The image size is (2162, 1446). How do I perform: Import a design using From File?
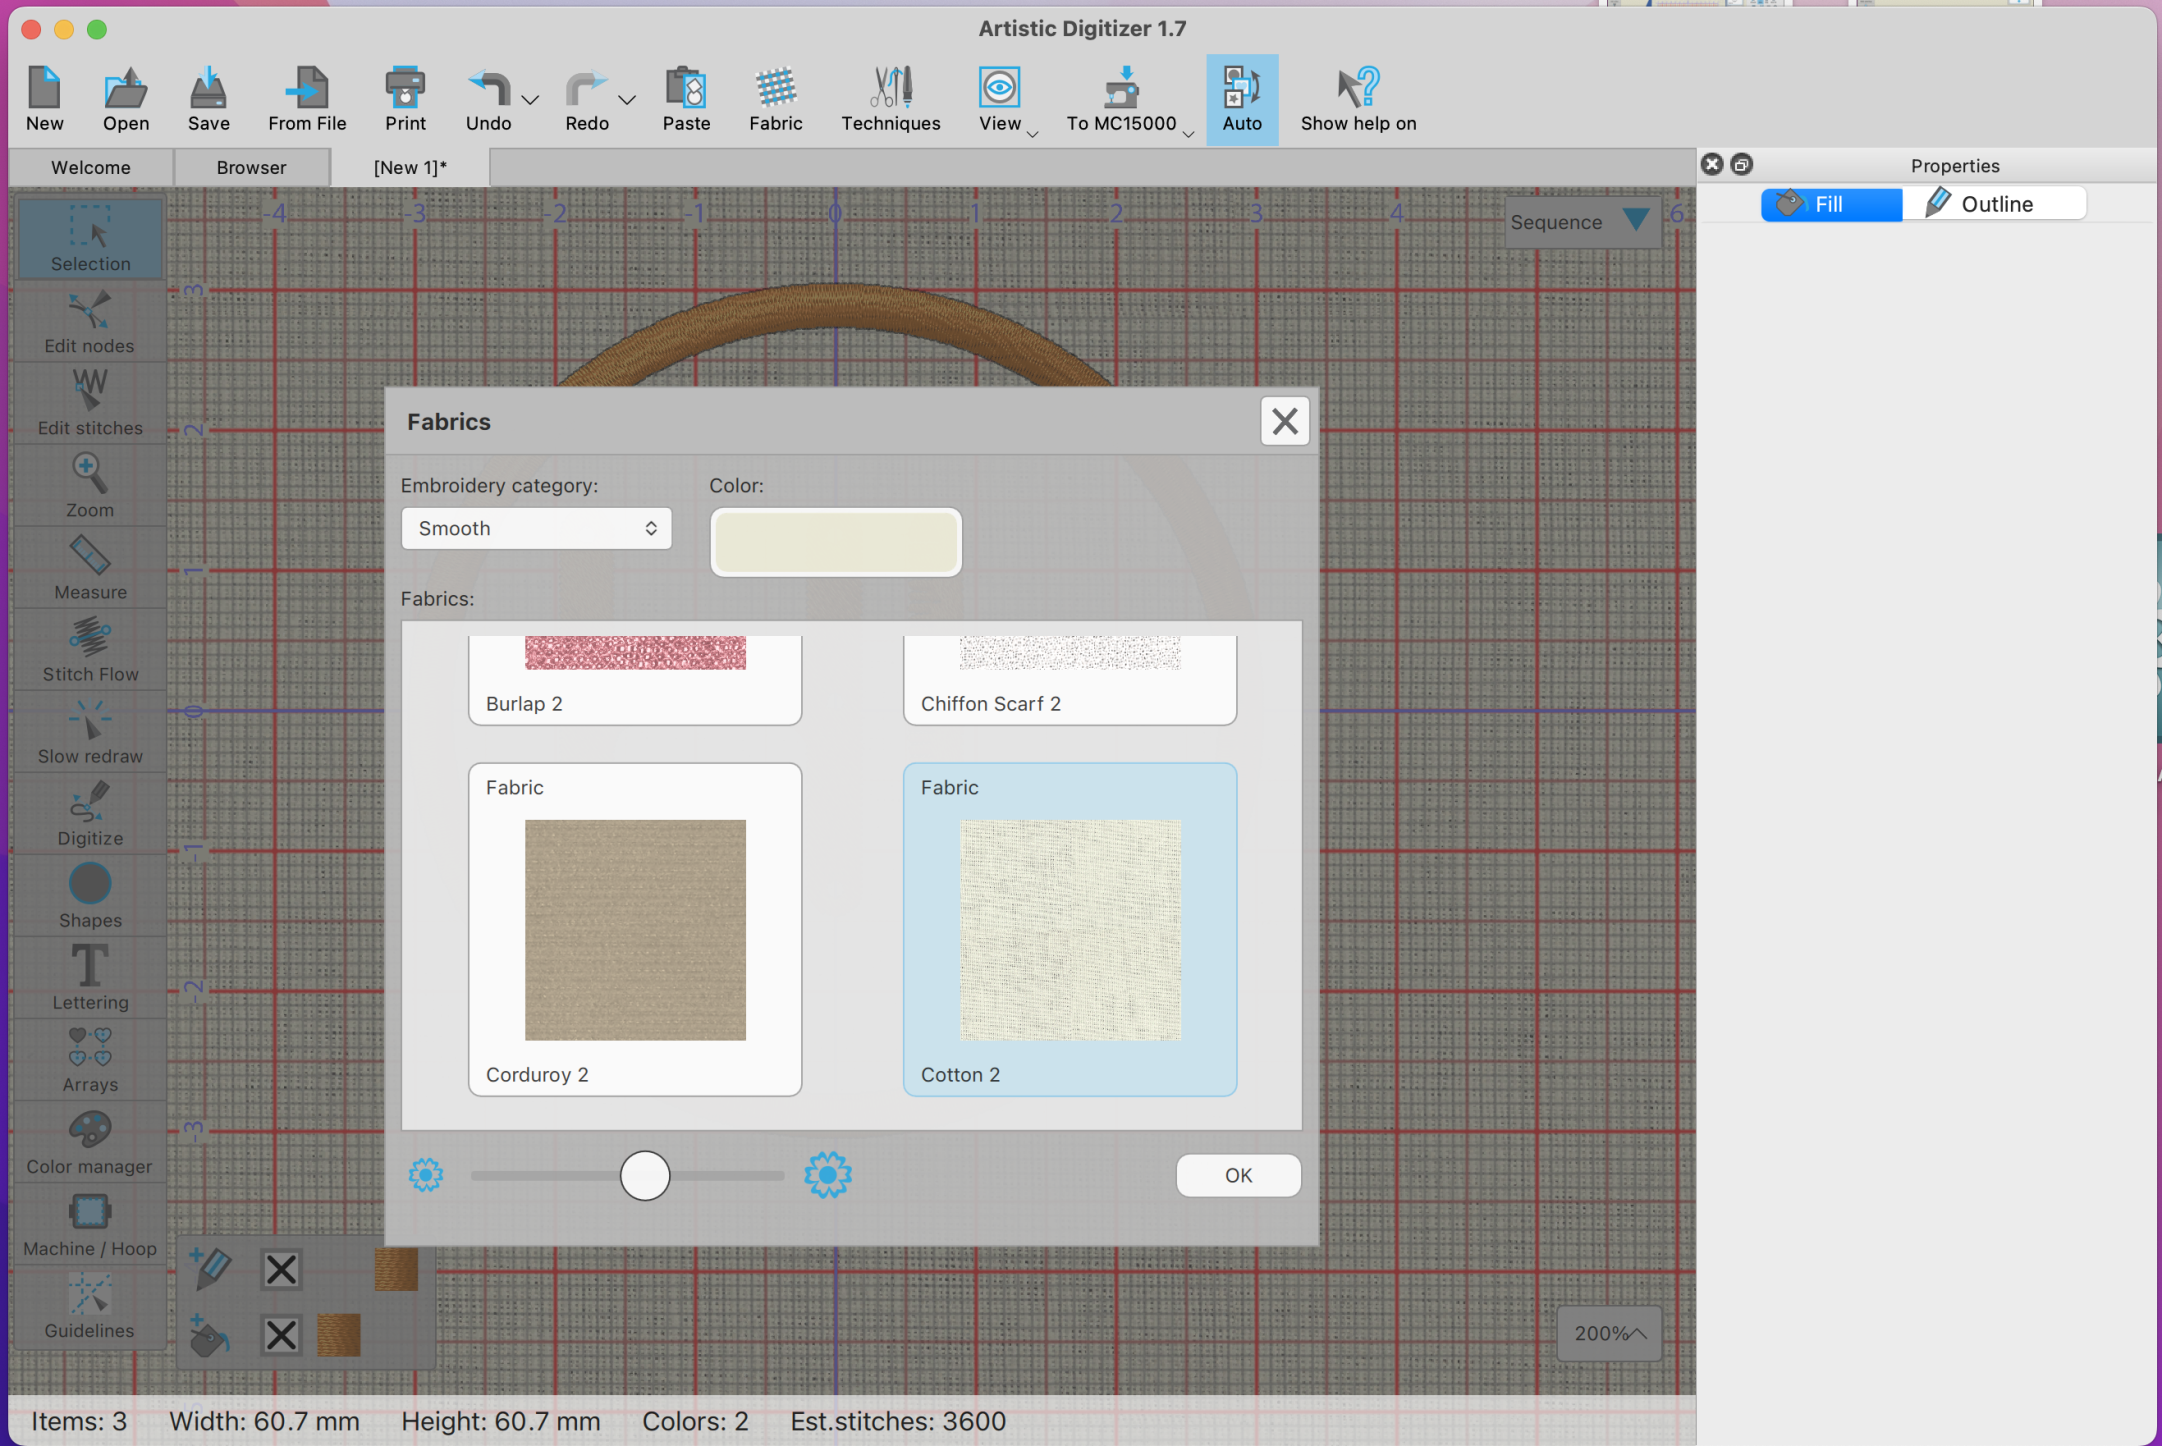click(307, 98)
